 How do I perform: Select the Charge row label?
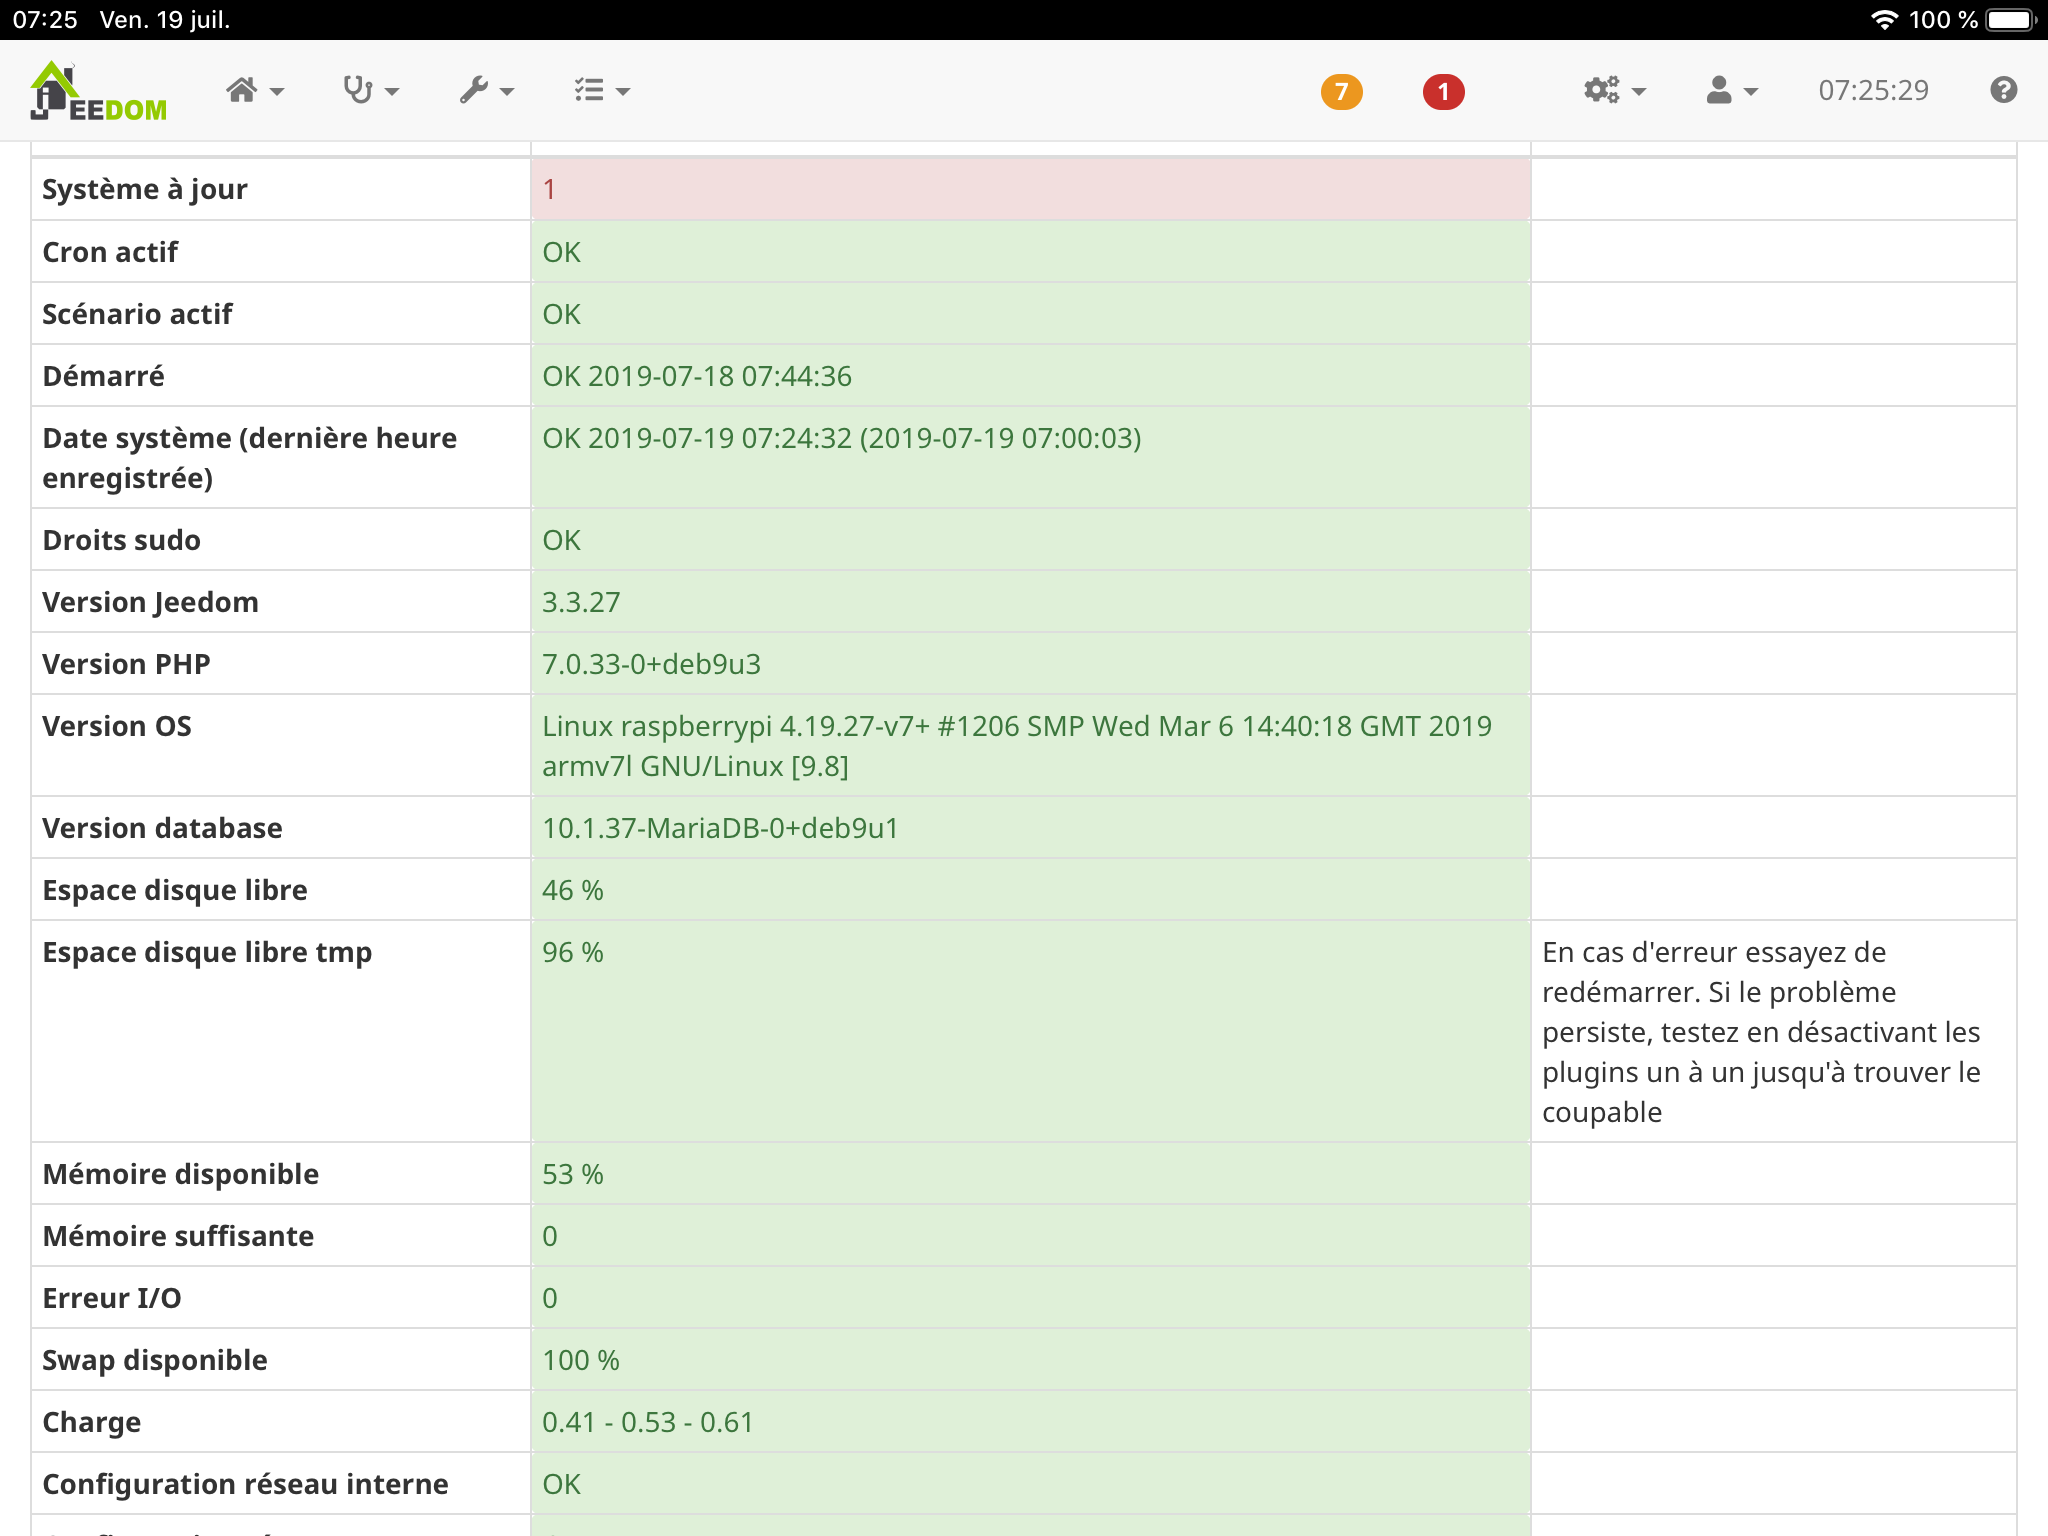coord(92,1422)
